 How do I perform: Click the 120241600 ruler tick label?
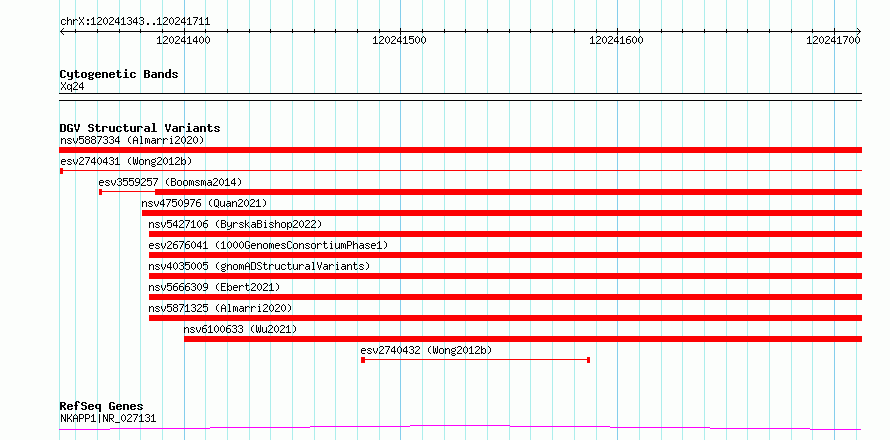[616, 40]
